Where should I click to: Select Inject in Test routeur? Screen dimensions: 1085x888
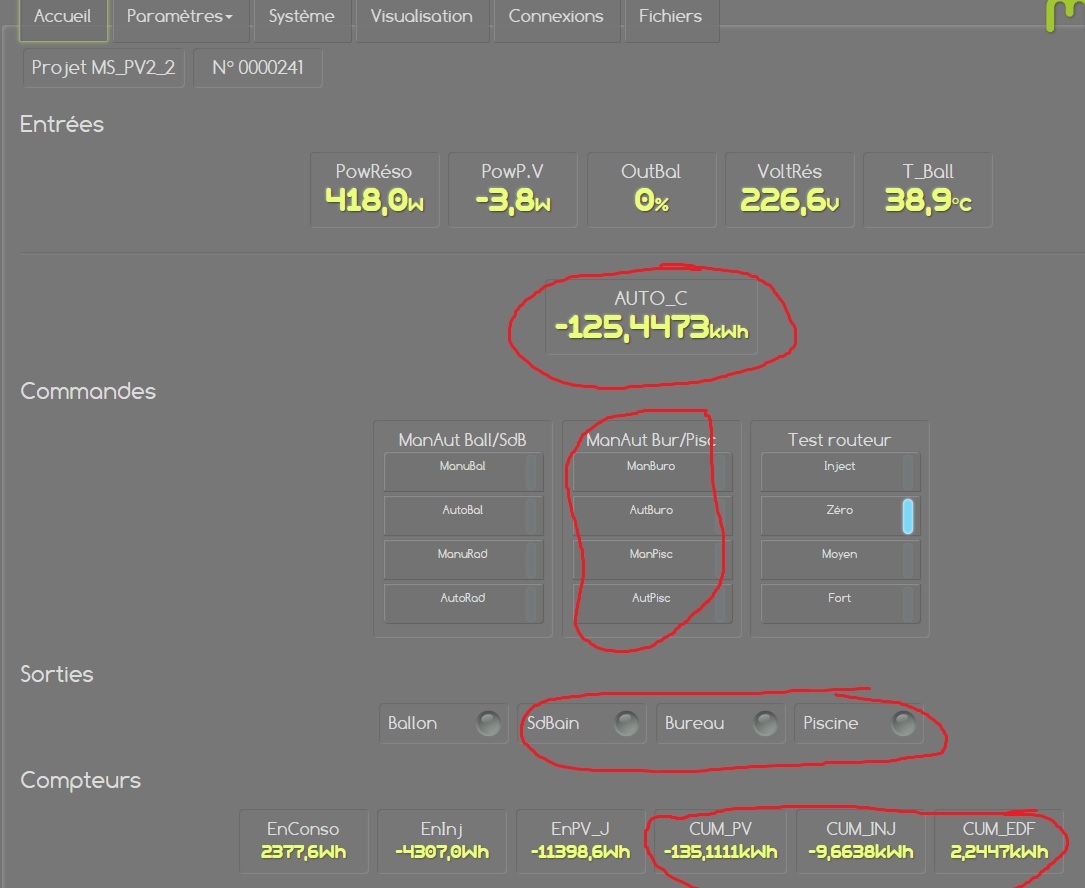(x=840, y=471)
